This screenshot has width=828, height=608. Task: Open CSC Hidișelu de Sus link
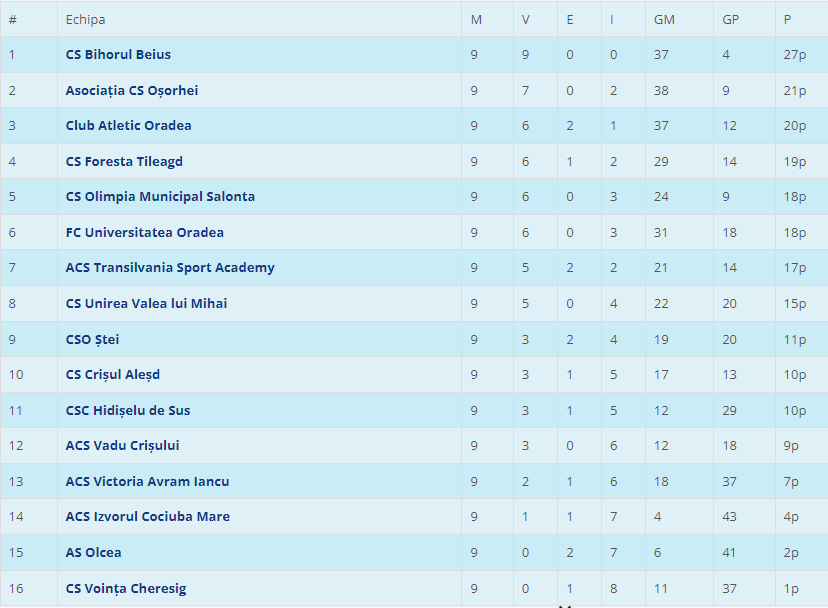(x=128, y=410)
